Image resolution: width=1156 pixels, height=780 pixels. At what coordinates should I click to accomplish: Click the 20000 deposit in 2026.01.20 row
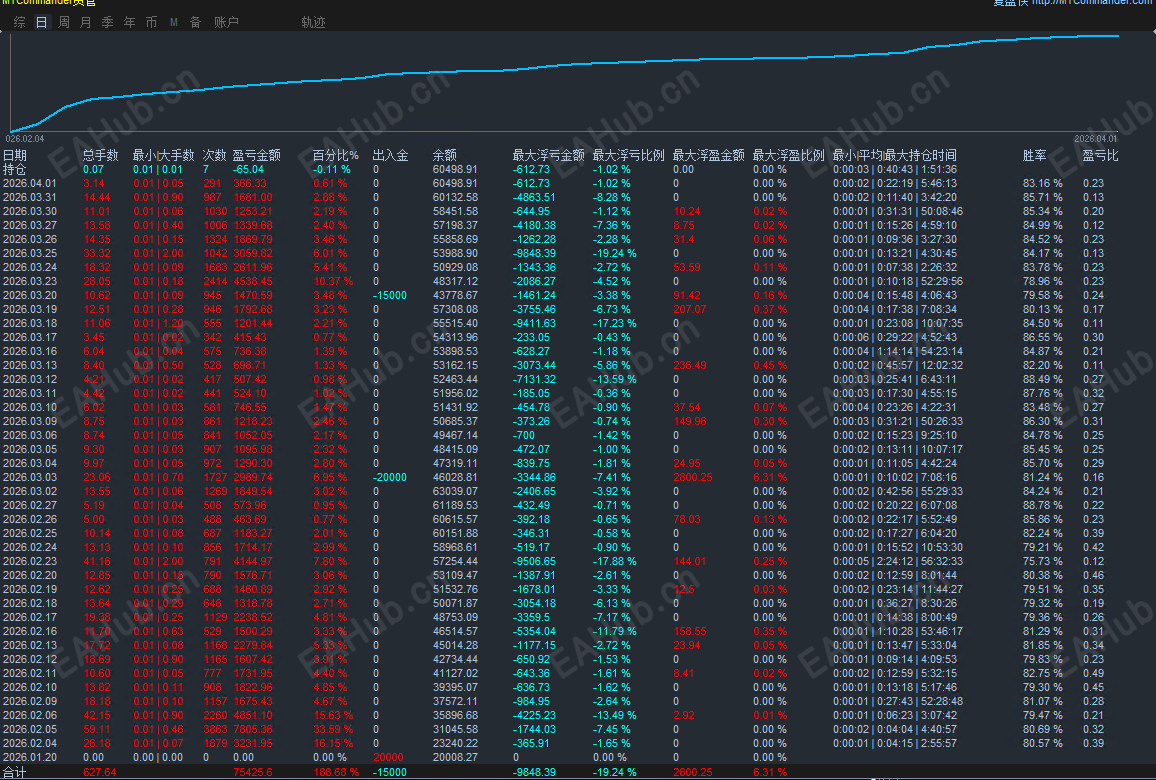coord(389,757)
